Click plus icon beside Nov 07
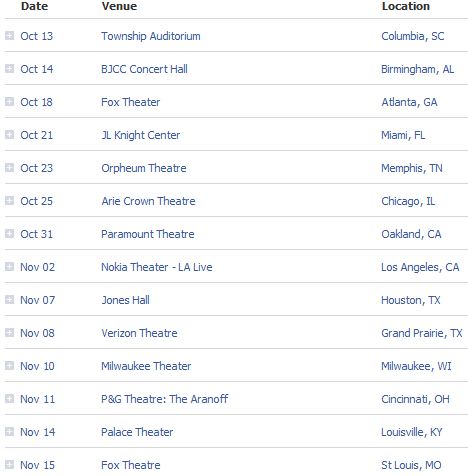 point(9,299)
